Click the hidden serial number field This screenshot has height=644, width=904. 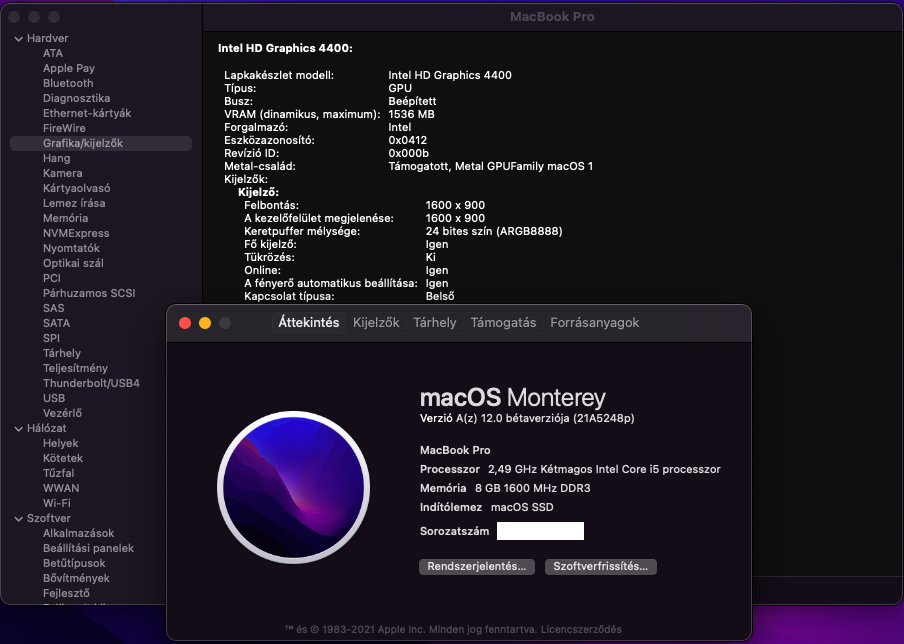(540, 531)
